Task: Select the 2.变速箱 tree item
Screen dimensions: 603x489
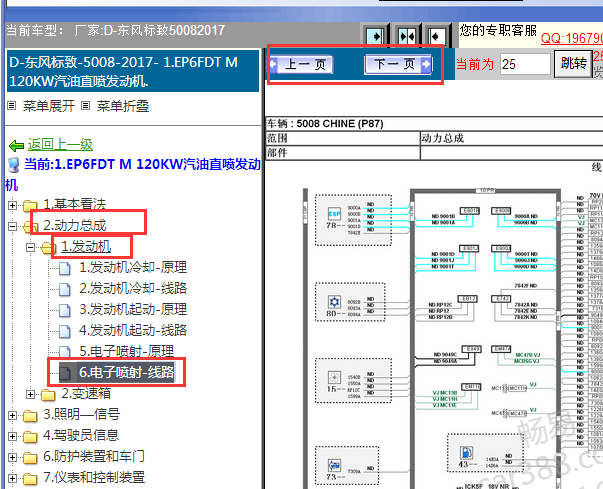Action: [86, 393]
